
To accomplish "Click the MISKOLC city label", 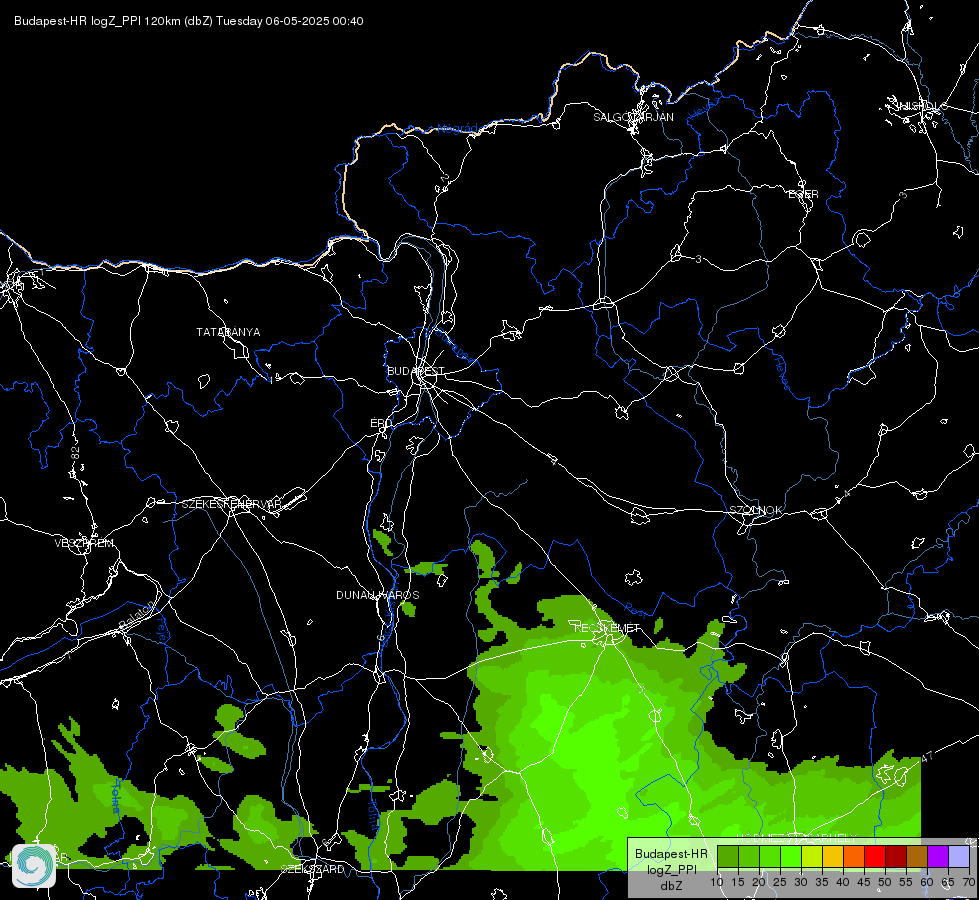I will [x=920, y=106].
